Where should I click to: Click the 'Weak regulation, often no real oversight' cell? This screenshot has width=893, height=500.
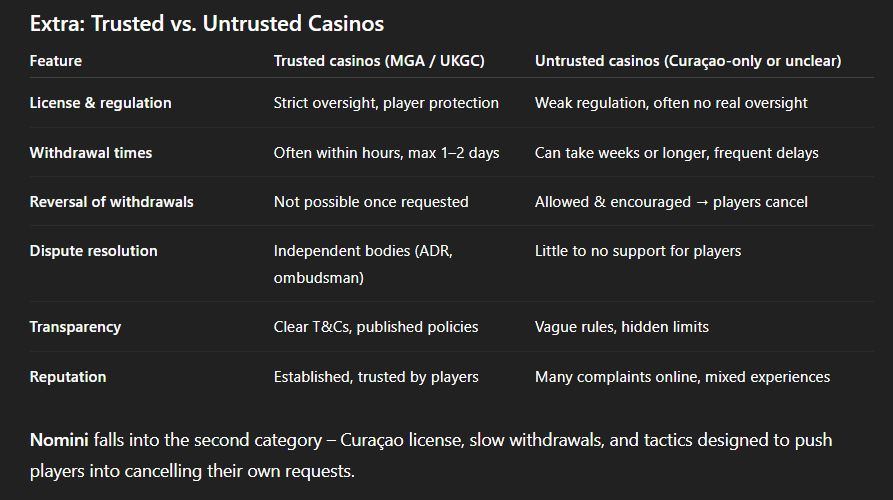[671, 103]
